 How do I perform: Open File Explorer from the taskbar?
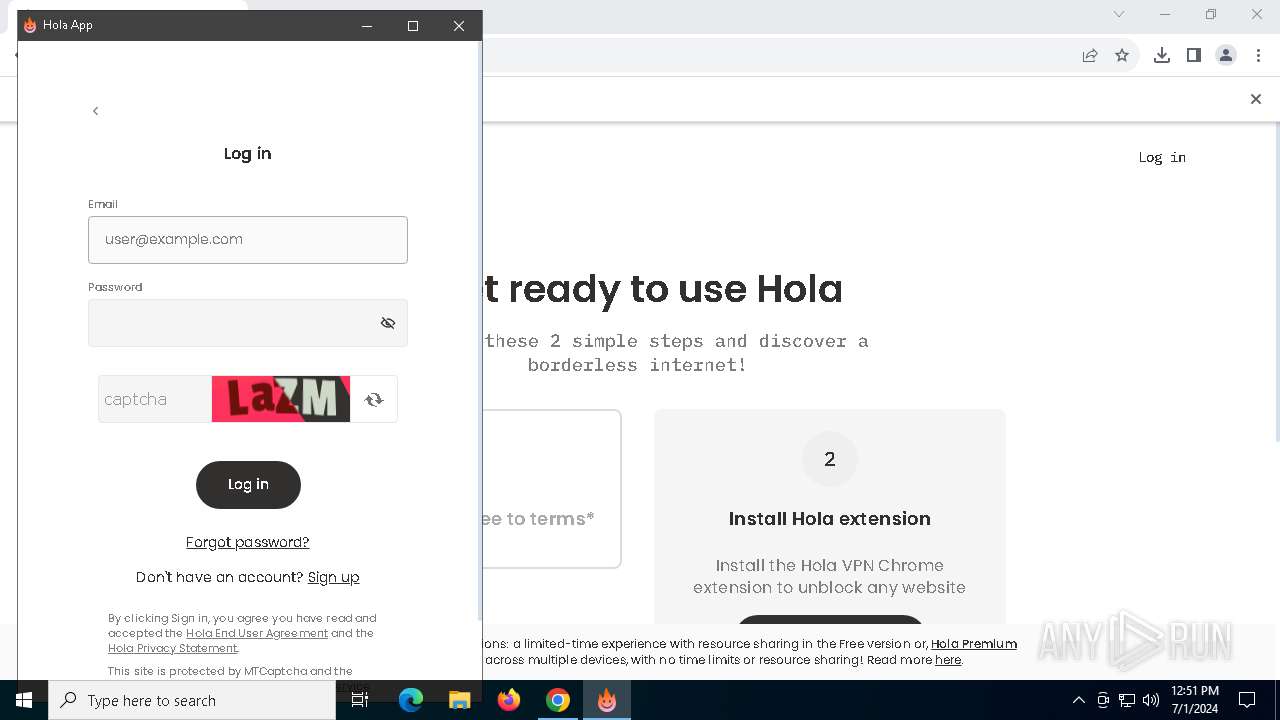pyautogui.click(x=460, y=700)
